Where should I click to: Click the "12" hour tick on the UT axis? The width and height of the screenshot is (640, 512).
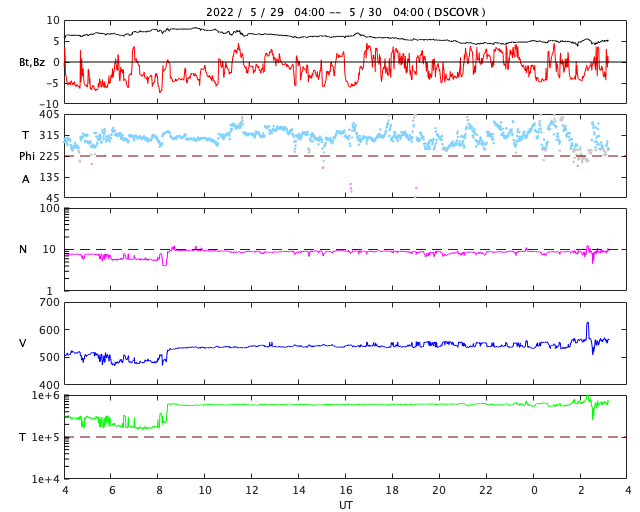pos(252,490)
